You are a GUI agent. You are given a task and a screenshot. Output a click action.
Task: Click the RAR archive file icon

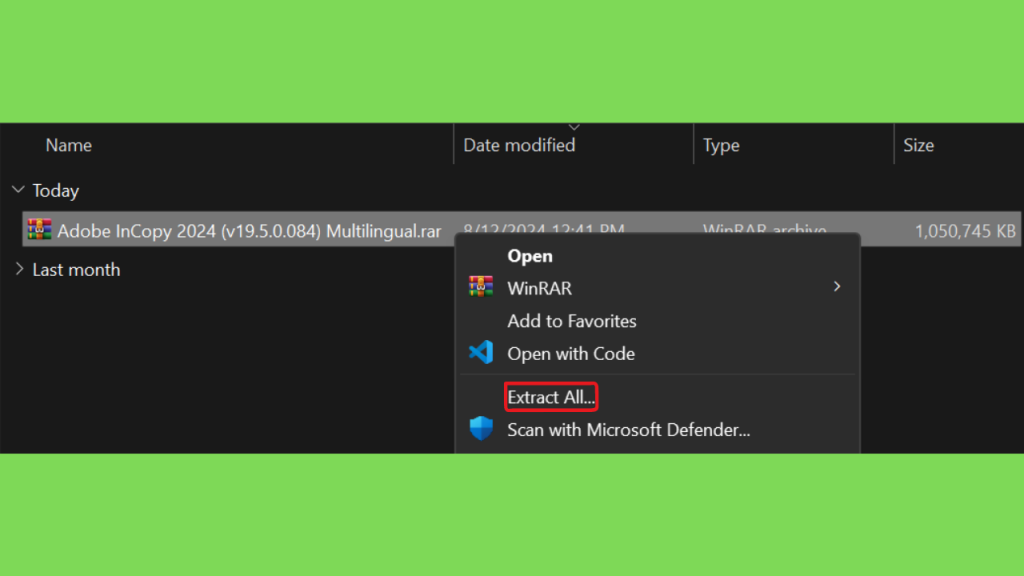pos(39,229)
